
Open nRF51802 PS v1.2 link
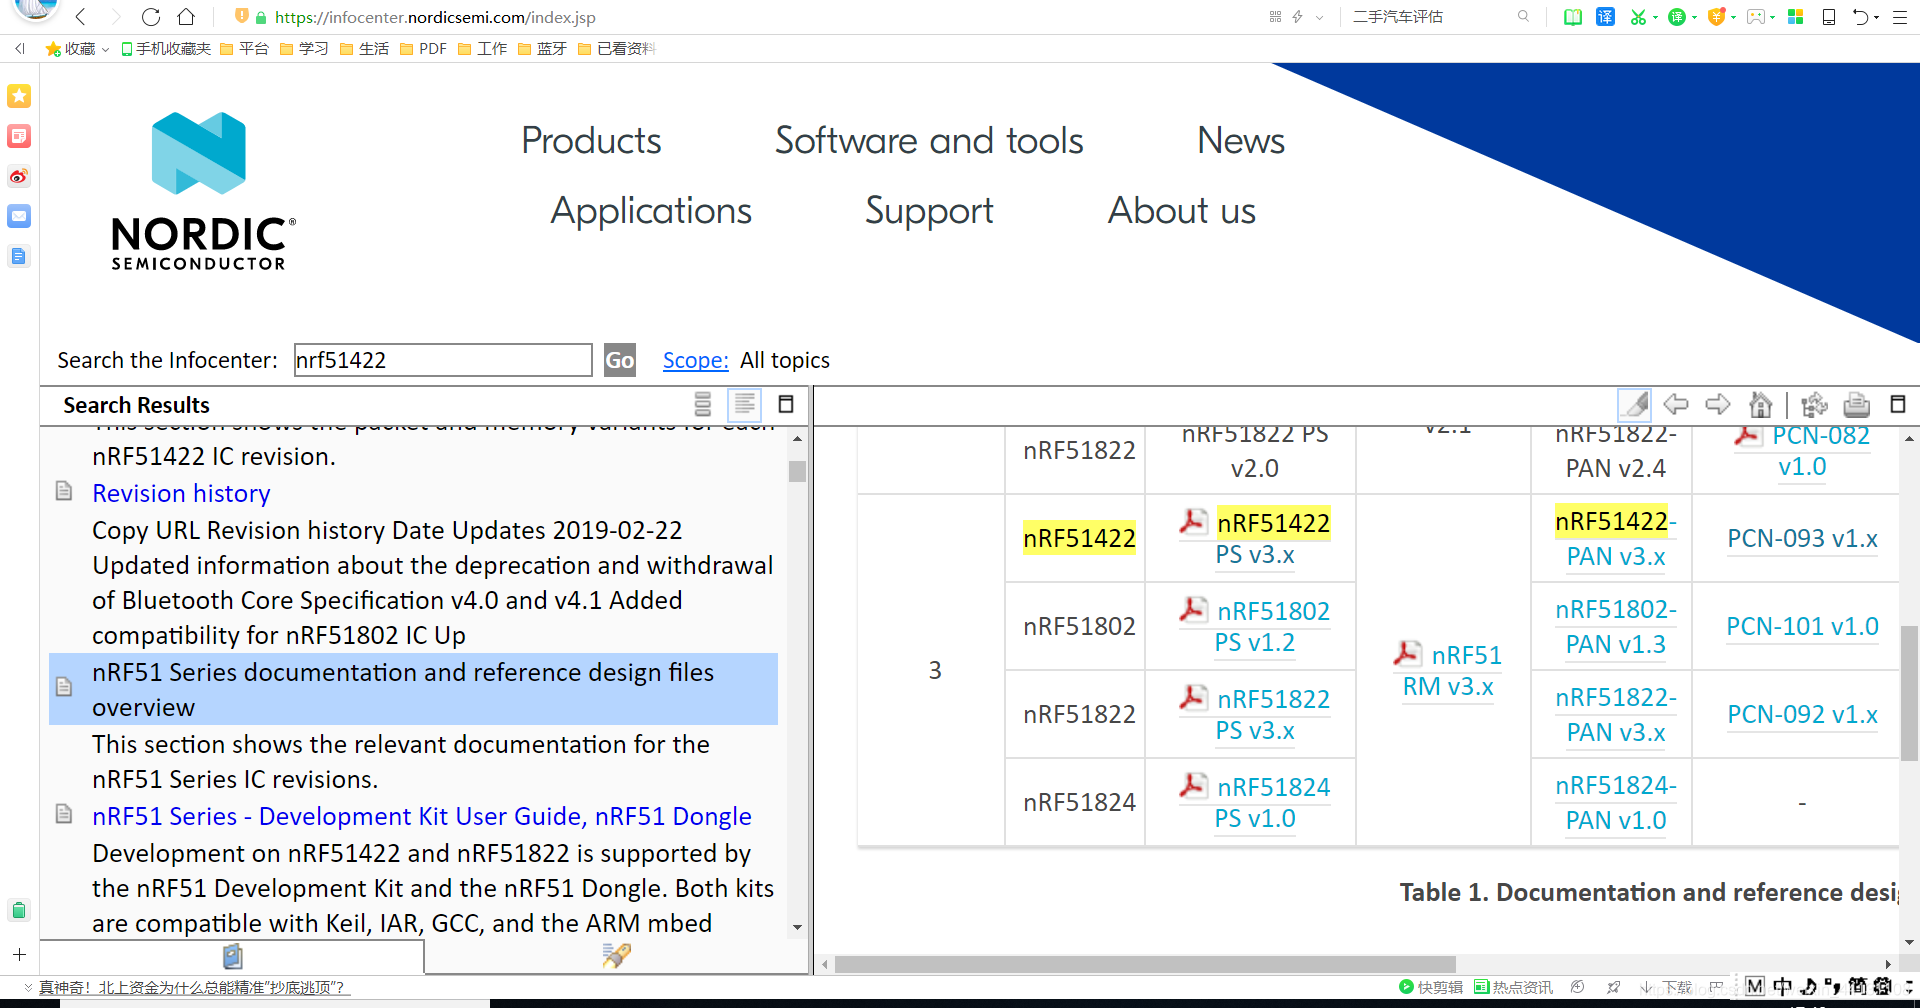[x=1255, y=626]
